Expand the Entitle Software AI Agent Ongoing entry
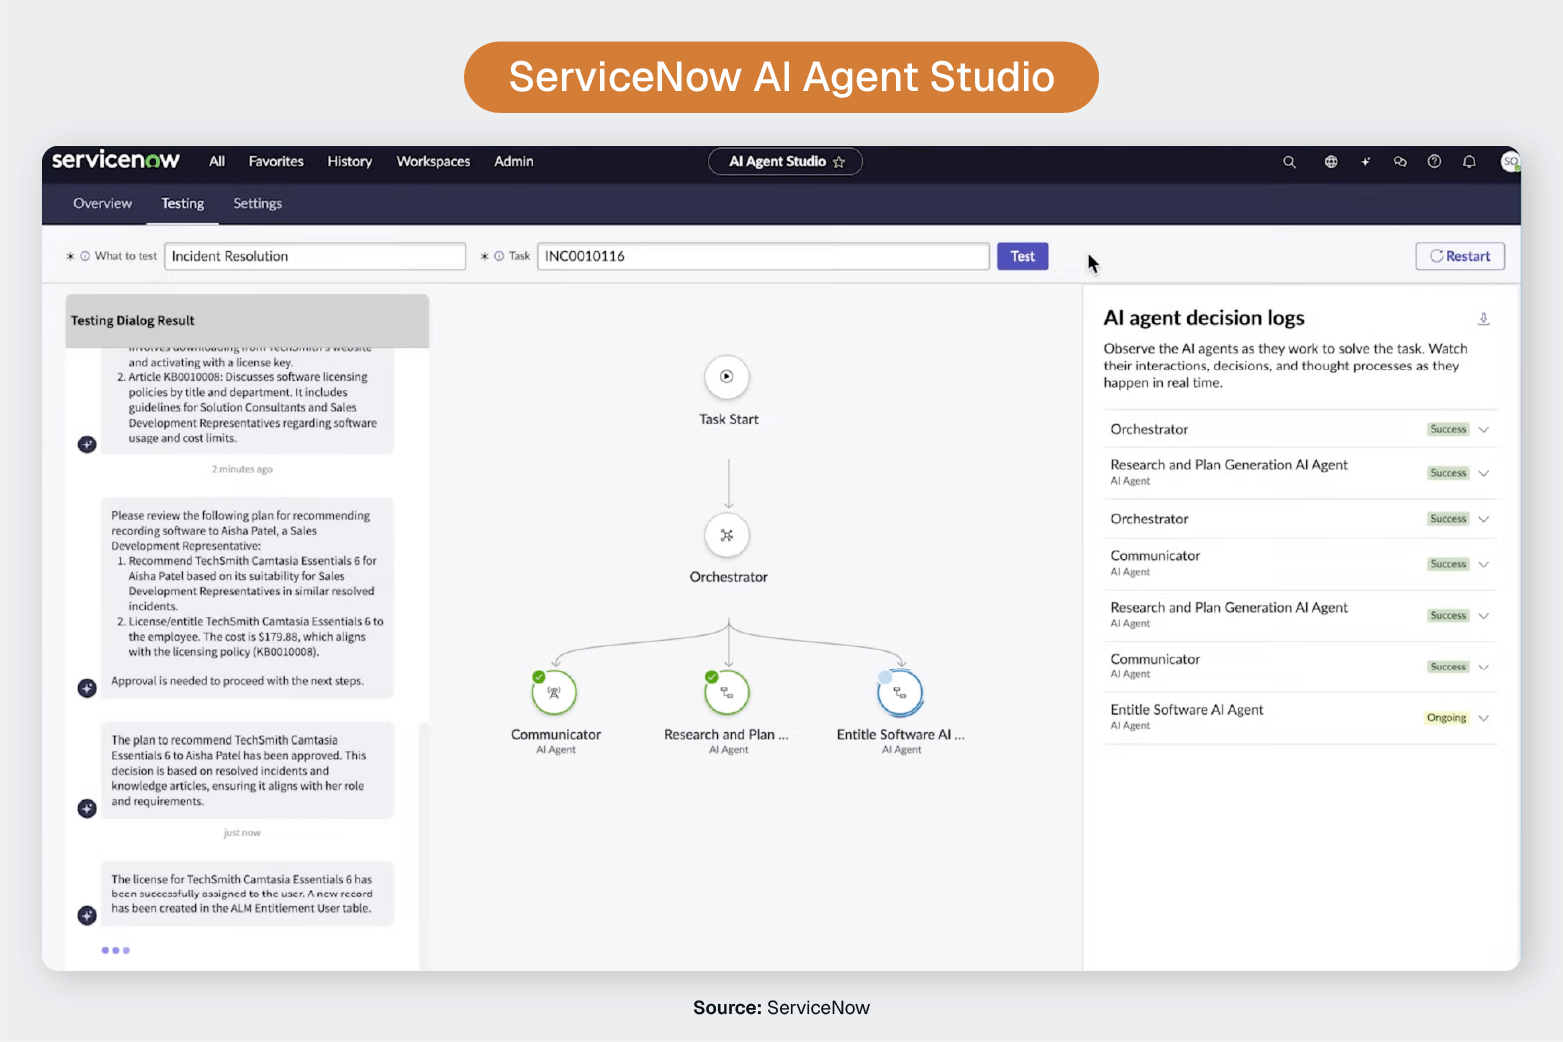Viewport: 1563px width, 1042px height. pyautogui.click(x=1484, y=717)
